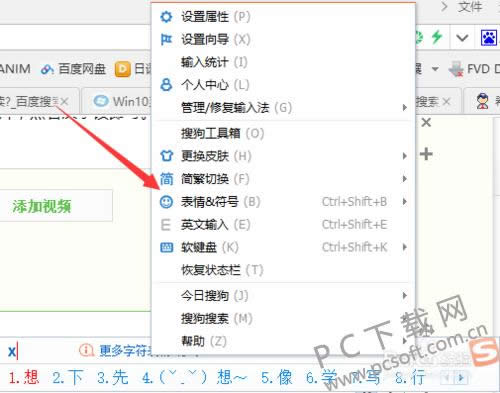Expand submenu arrow of 今日搜狗

pyautogui.click(x=404, y=295)
